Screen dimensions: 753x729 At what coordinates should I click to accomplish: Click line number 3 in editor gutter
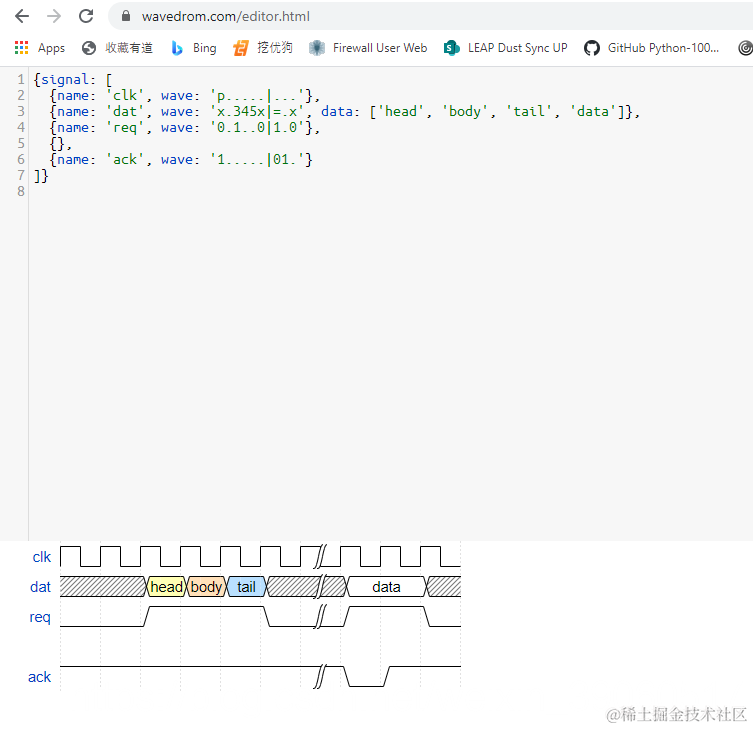pyautogui.click(x=21, y=111)
